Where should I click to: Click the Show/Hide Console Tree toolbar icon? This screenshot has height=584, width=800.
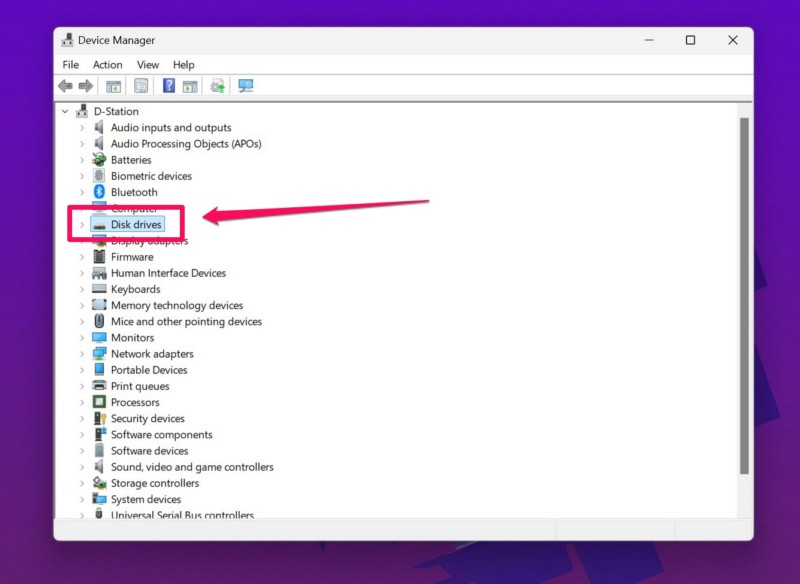pos(113,86)
